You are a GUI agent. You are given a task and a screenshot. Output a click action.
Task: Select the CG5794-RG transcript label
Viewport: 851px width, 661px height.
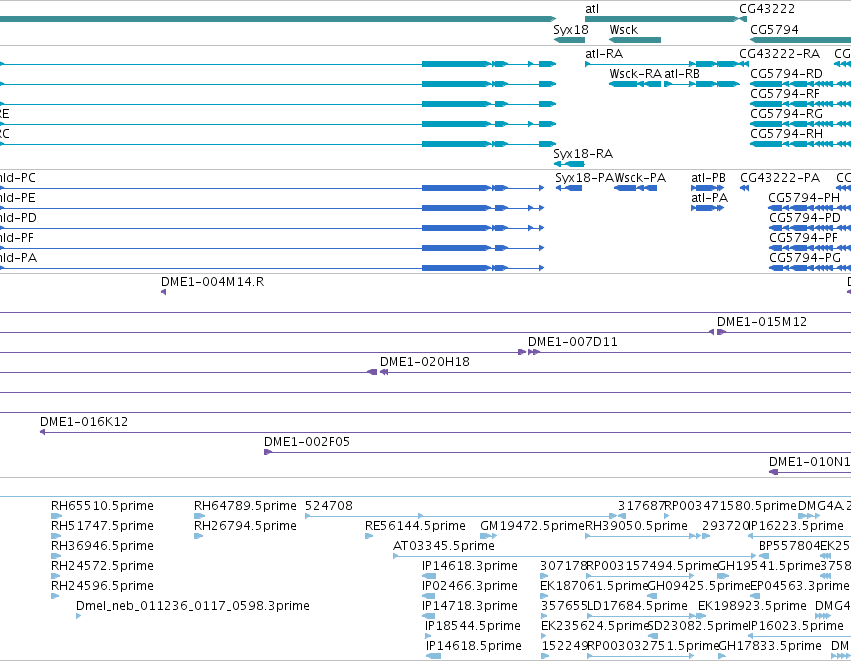coord(786,114)
